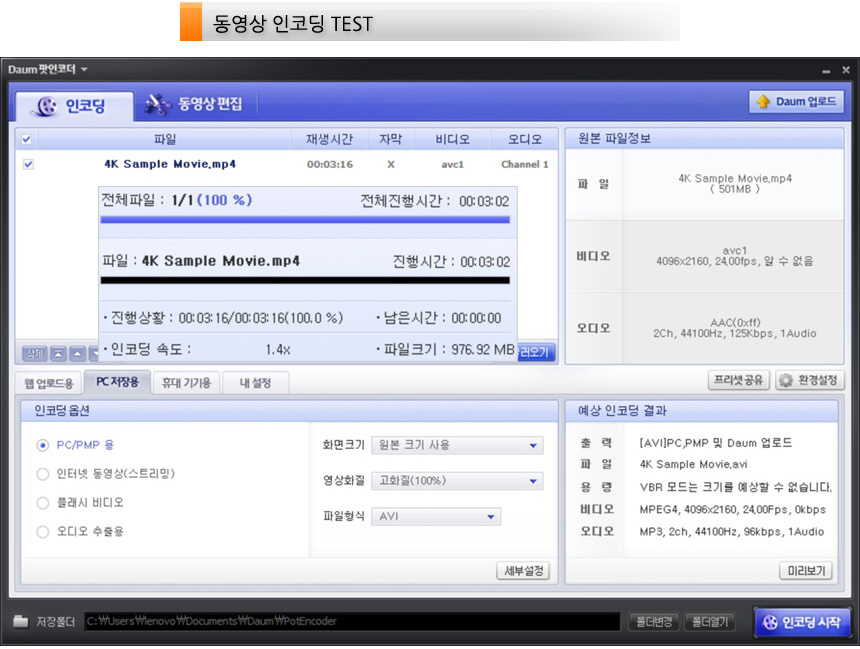Click the gear icon on 환경설정
Viewport: 860px width, 649px height.
[787, 381]
